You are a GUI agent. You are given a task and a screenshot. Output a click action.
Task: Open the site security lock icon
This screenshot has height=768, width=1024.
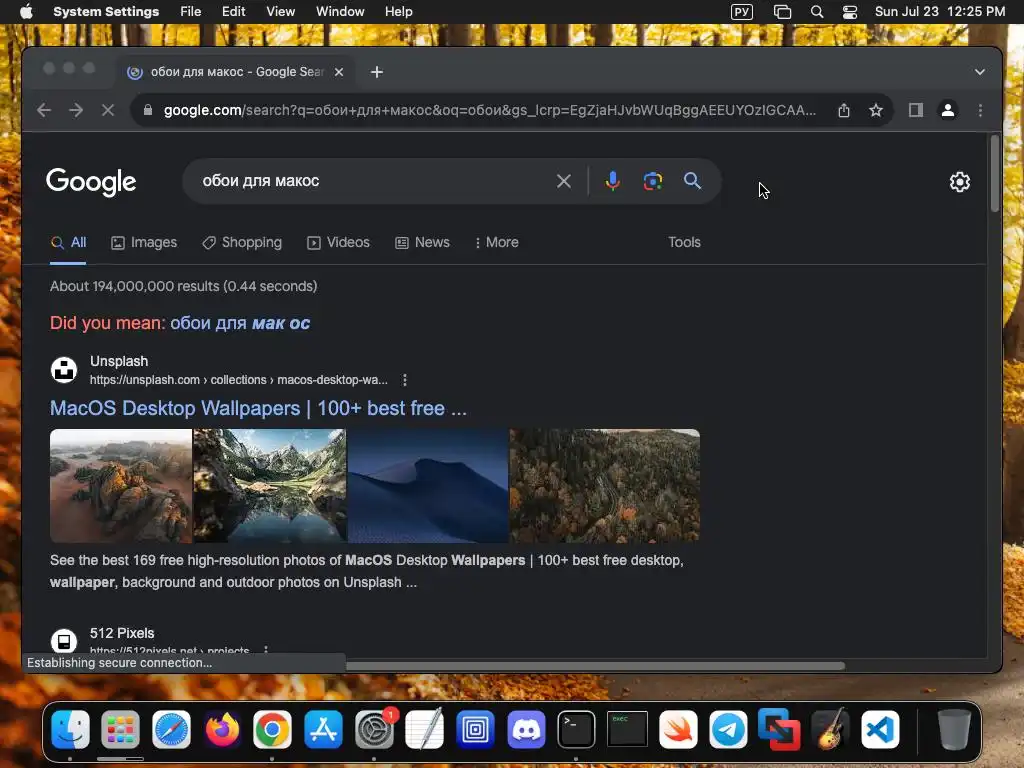148,110
